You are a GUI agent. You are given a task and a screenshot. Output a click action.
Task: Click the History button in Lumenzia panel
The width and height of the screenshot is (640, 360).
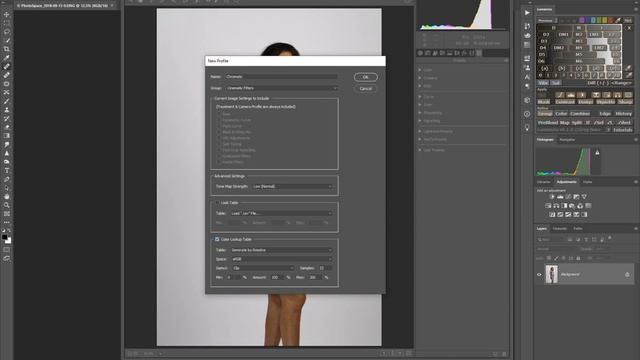click(x=623, y=114)
